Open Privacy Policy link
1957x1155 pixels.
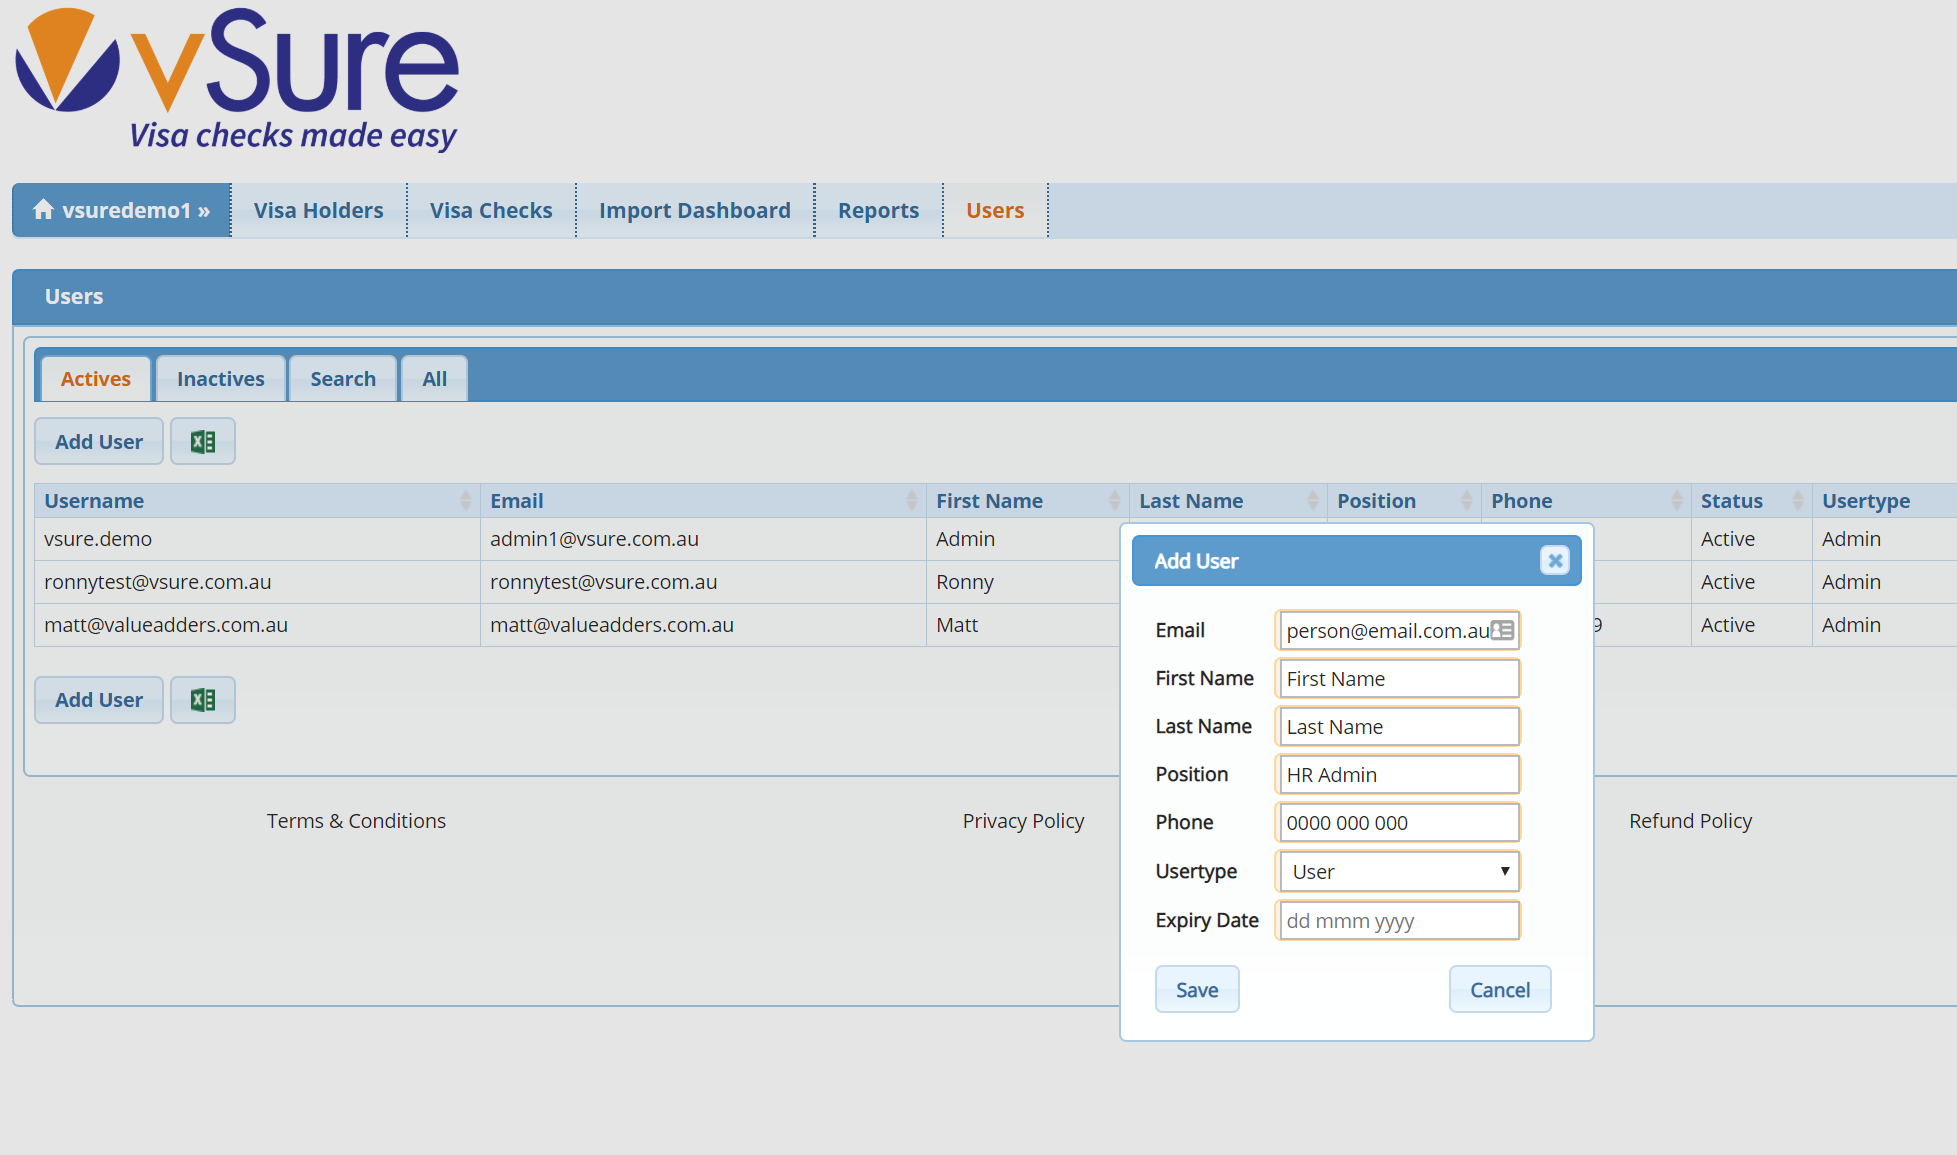(1023, 820)
